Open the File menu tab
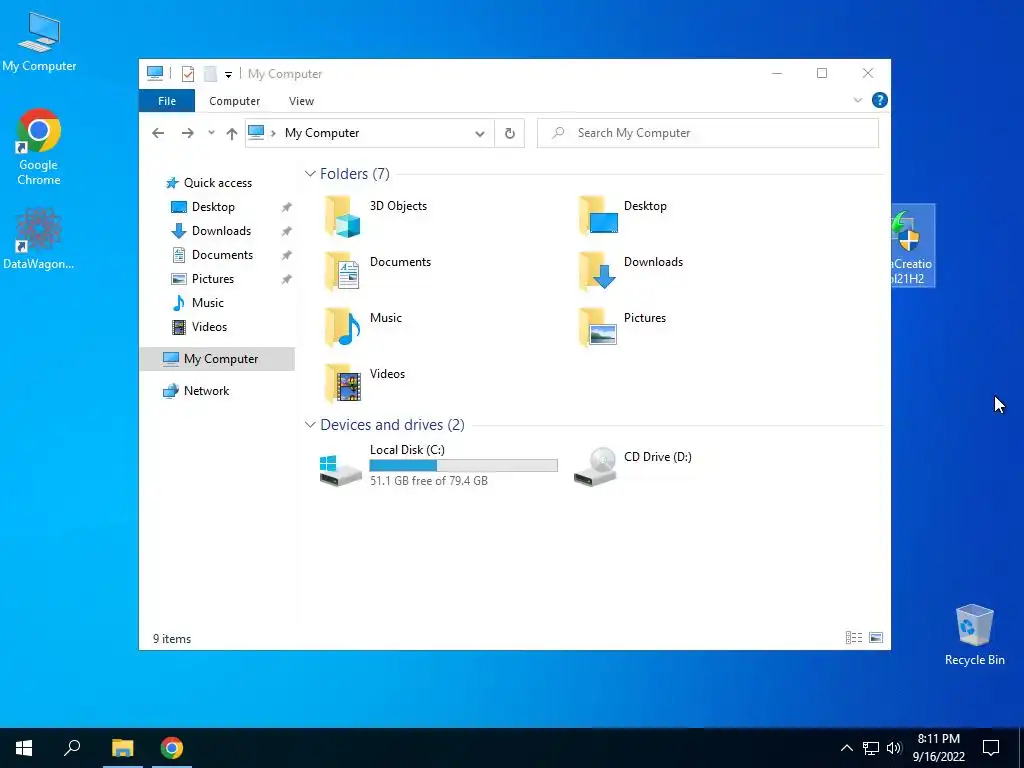 click(167, 101)
